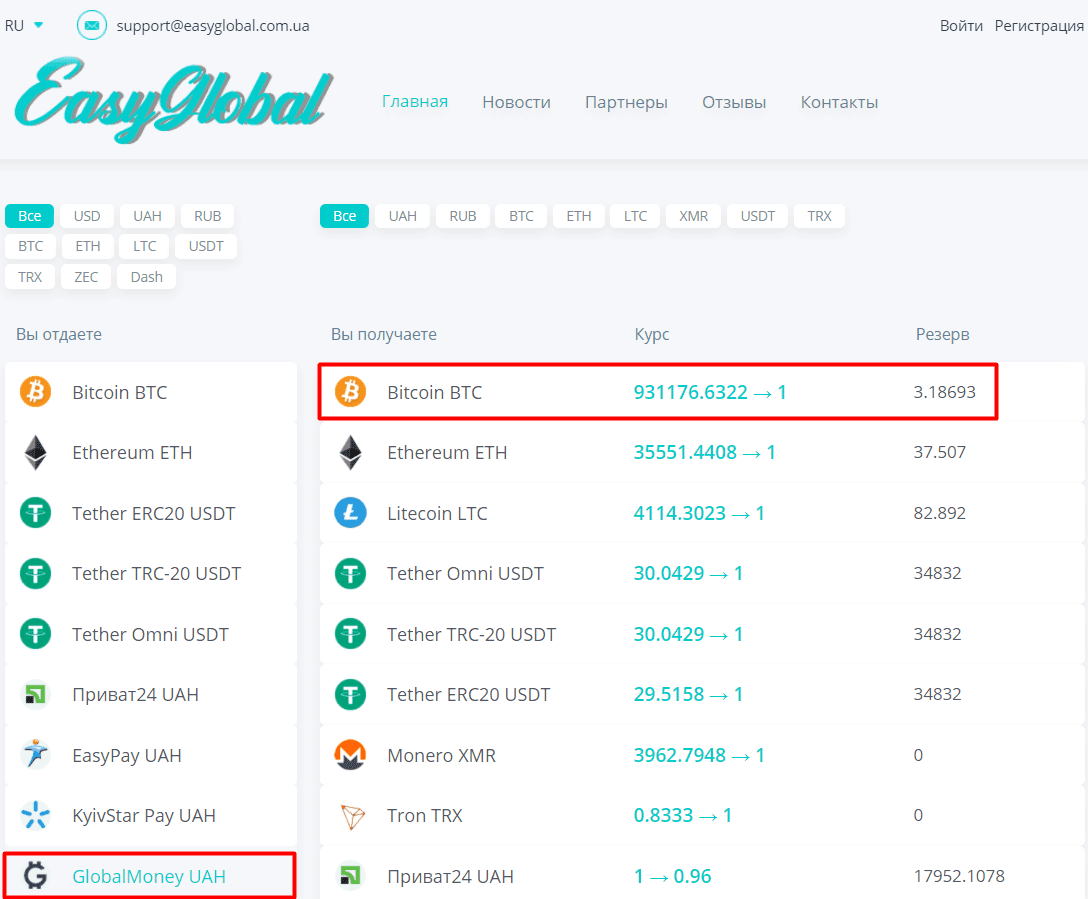
Task: Select the Bitcoin BTC icon in left column
Action: pyautogui.click(x=35, y=392)
